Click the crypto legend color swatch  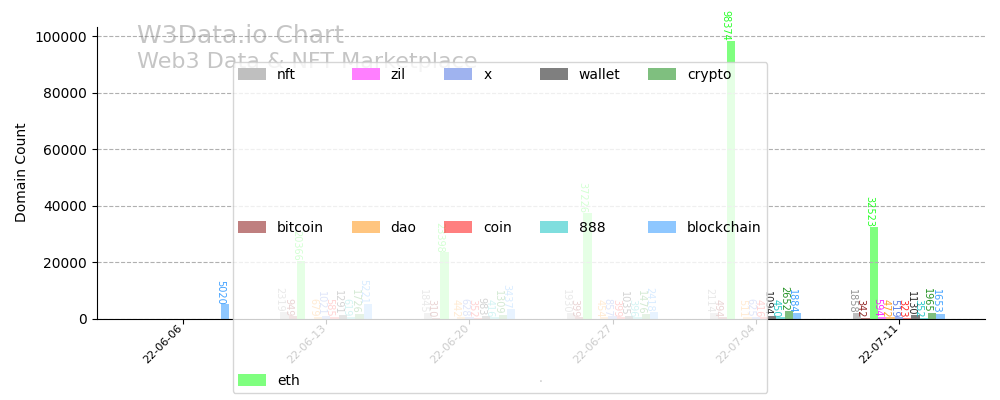[662, 74]
